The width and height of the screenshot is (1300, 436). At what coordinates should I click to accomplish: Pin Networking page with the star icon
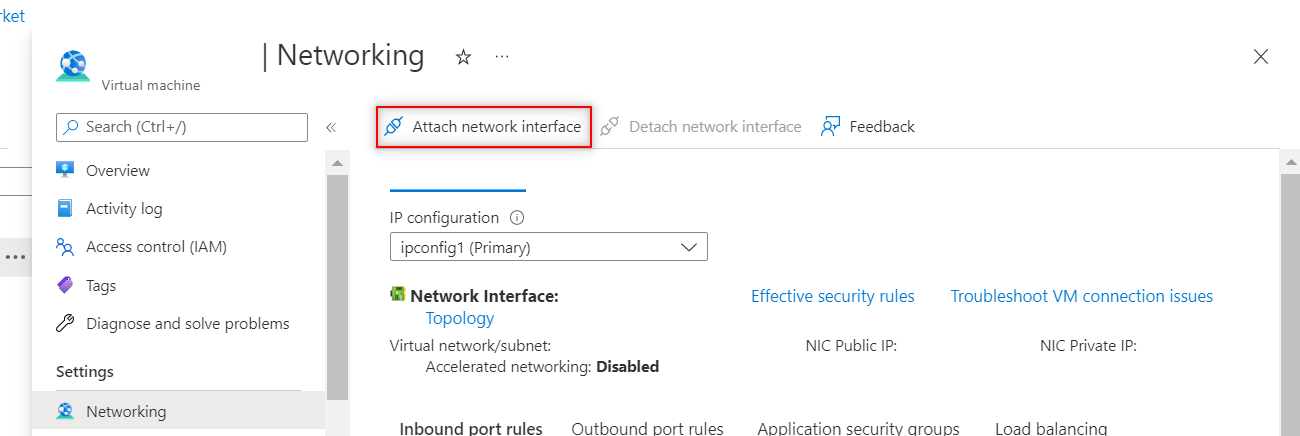[x=463, y=57]
